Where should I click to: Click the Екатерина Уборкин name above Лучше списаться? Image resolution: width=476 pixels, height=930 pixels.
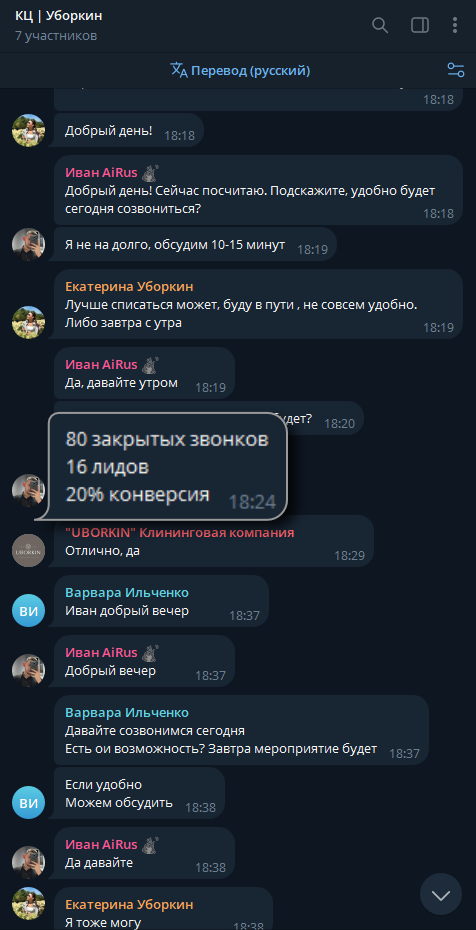click(129, 287)
